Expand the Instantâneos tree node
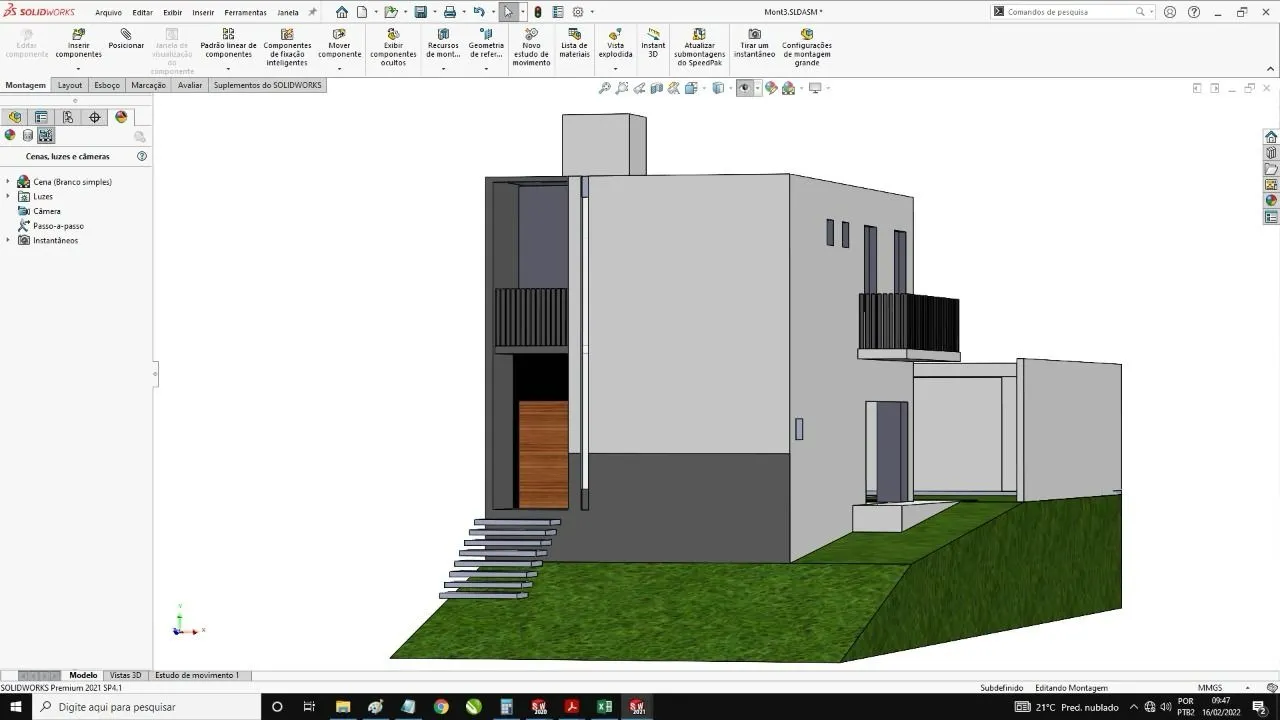Screen dimensions: 1280x720 click(8, 240)
